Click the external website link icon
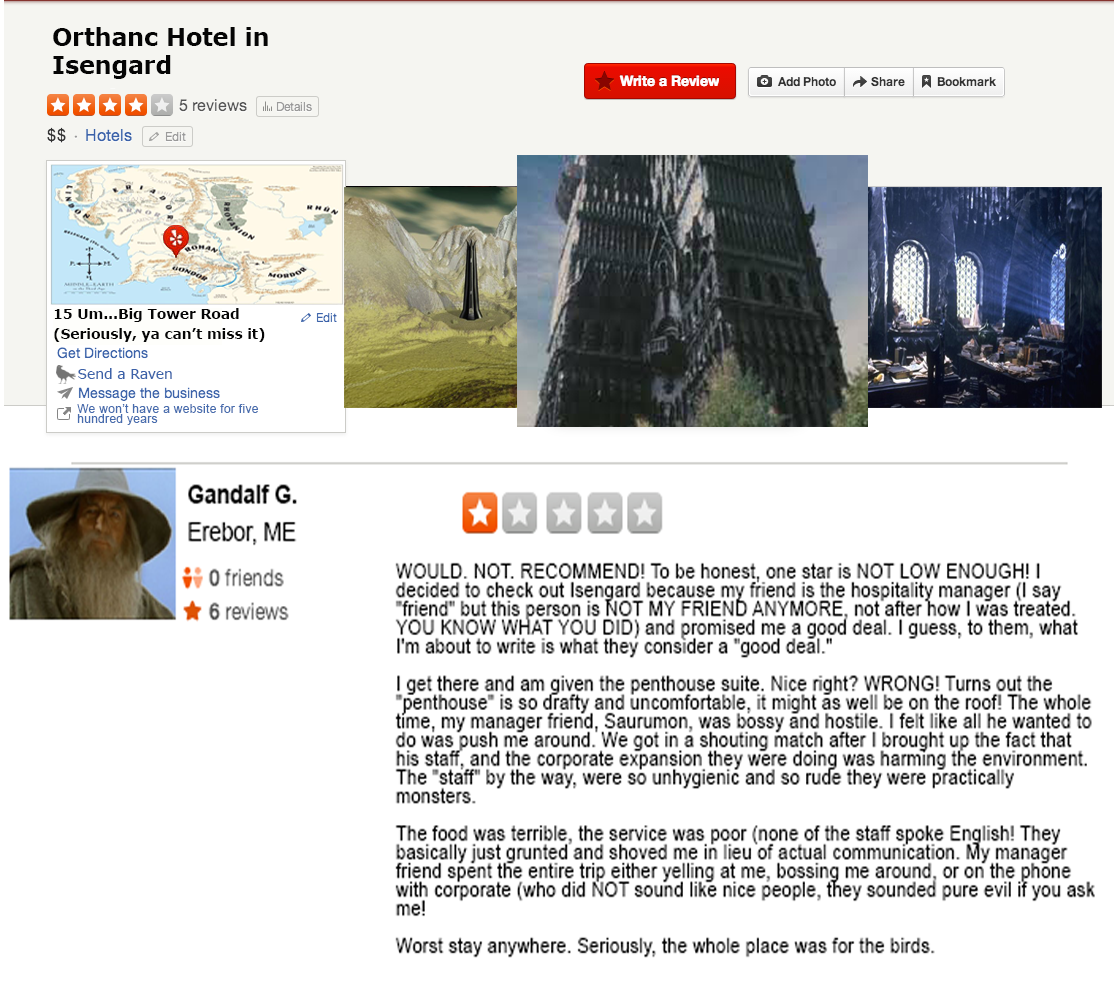Viewport: 1117px width, 999px height. point(64,413)
